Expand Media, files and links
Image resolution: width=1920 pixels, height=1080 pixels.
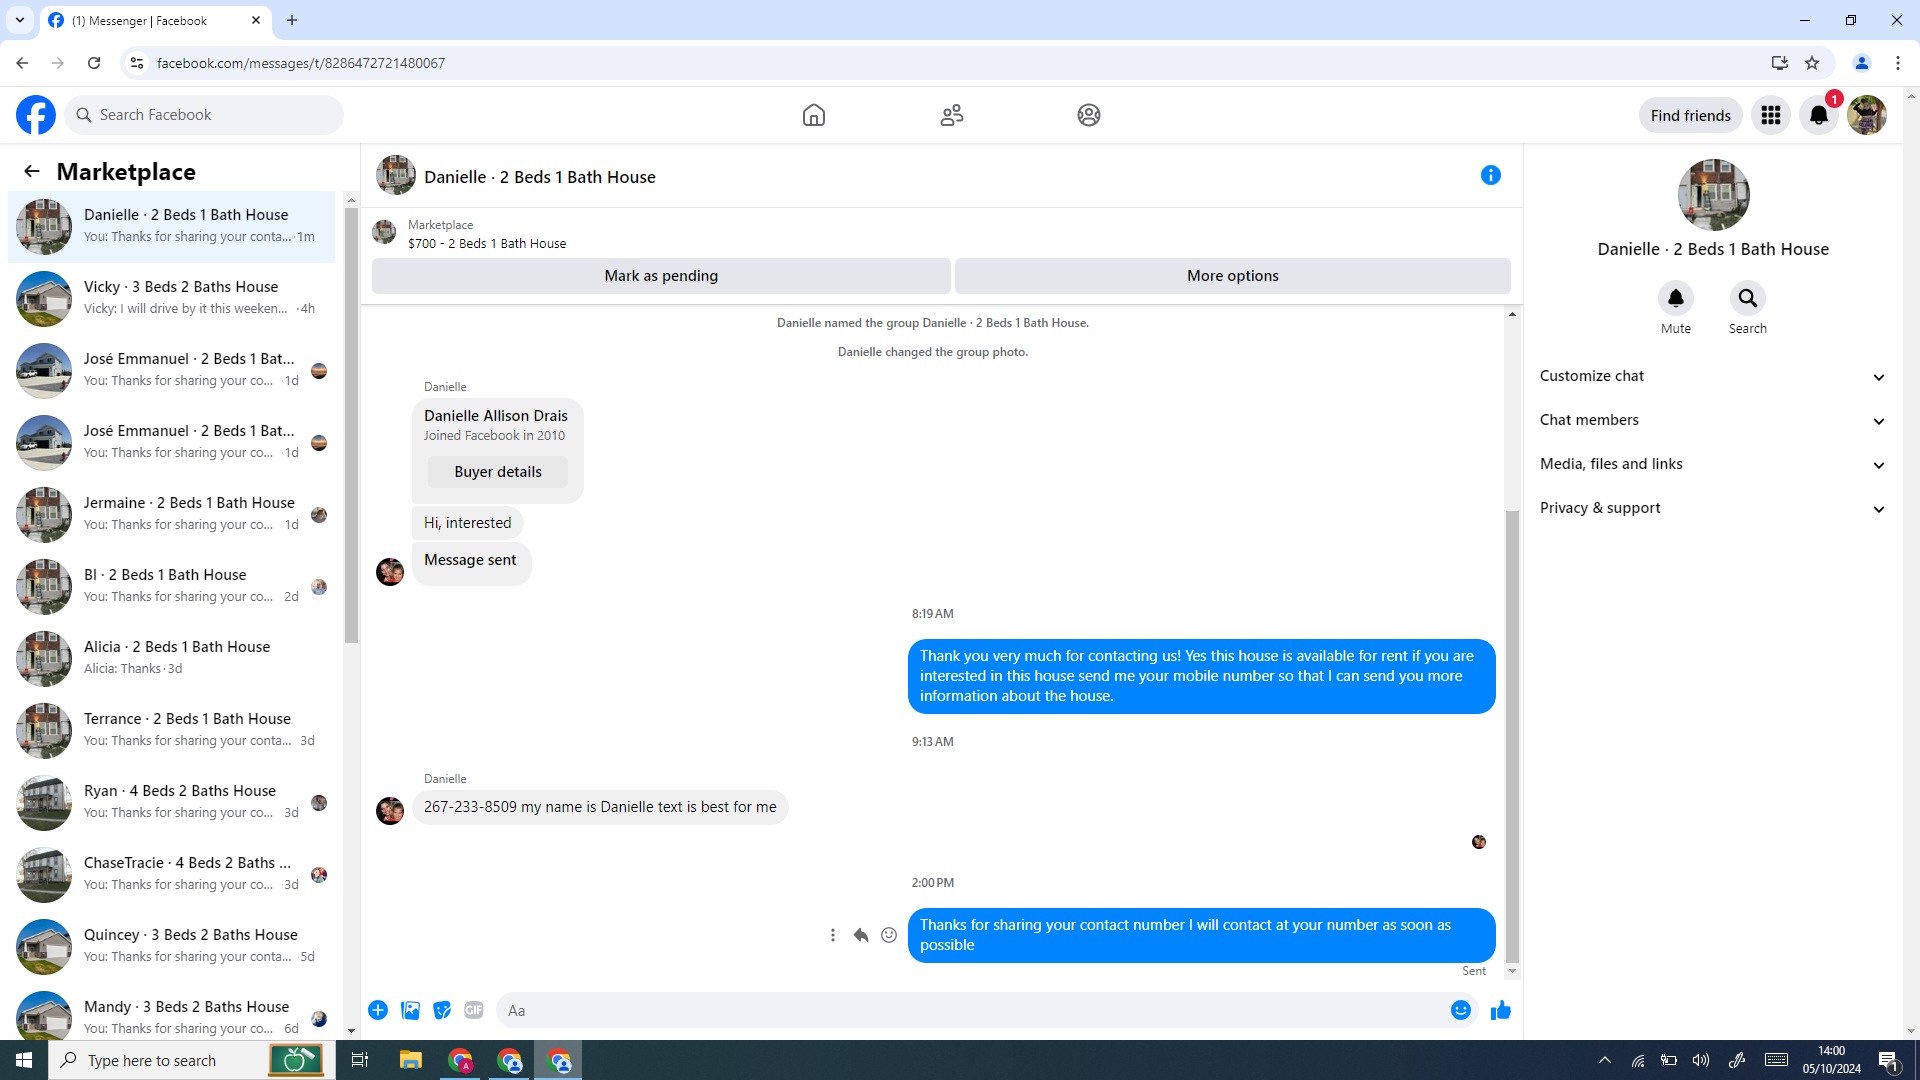1712,464
